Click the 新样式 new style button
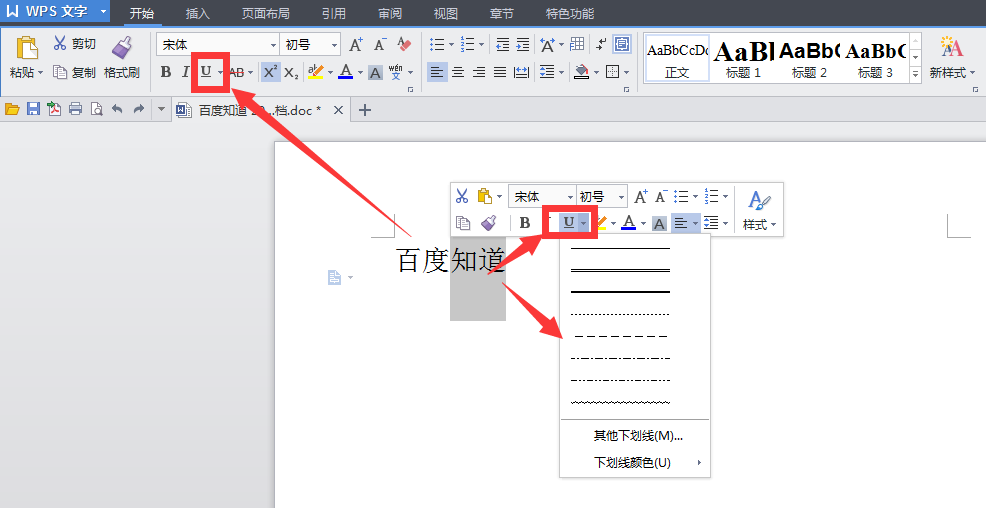The width and height of the screenshot is (986, 508). click(x=952, y=58)
